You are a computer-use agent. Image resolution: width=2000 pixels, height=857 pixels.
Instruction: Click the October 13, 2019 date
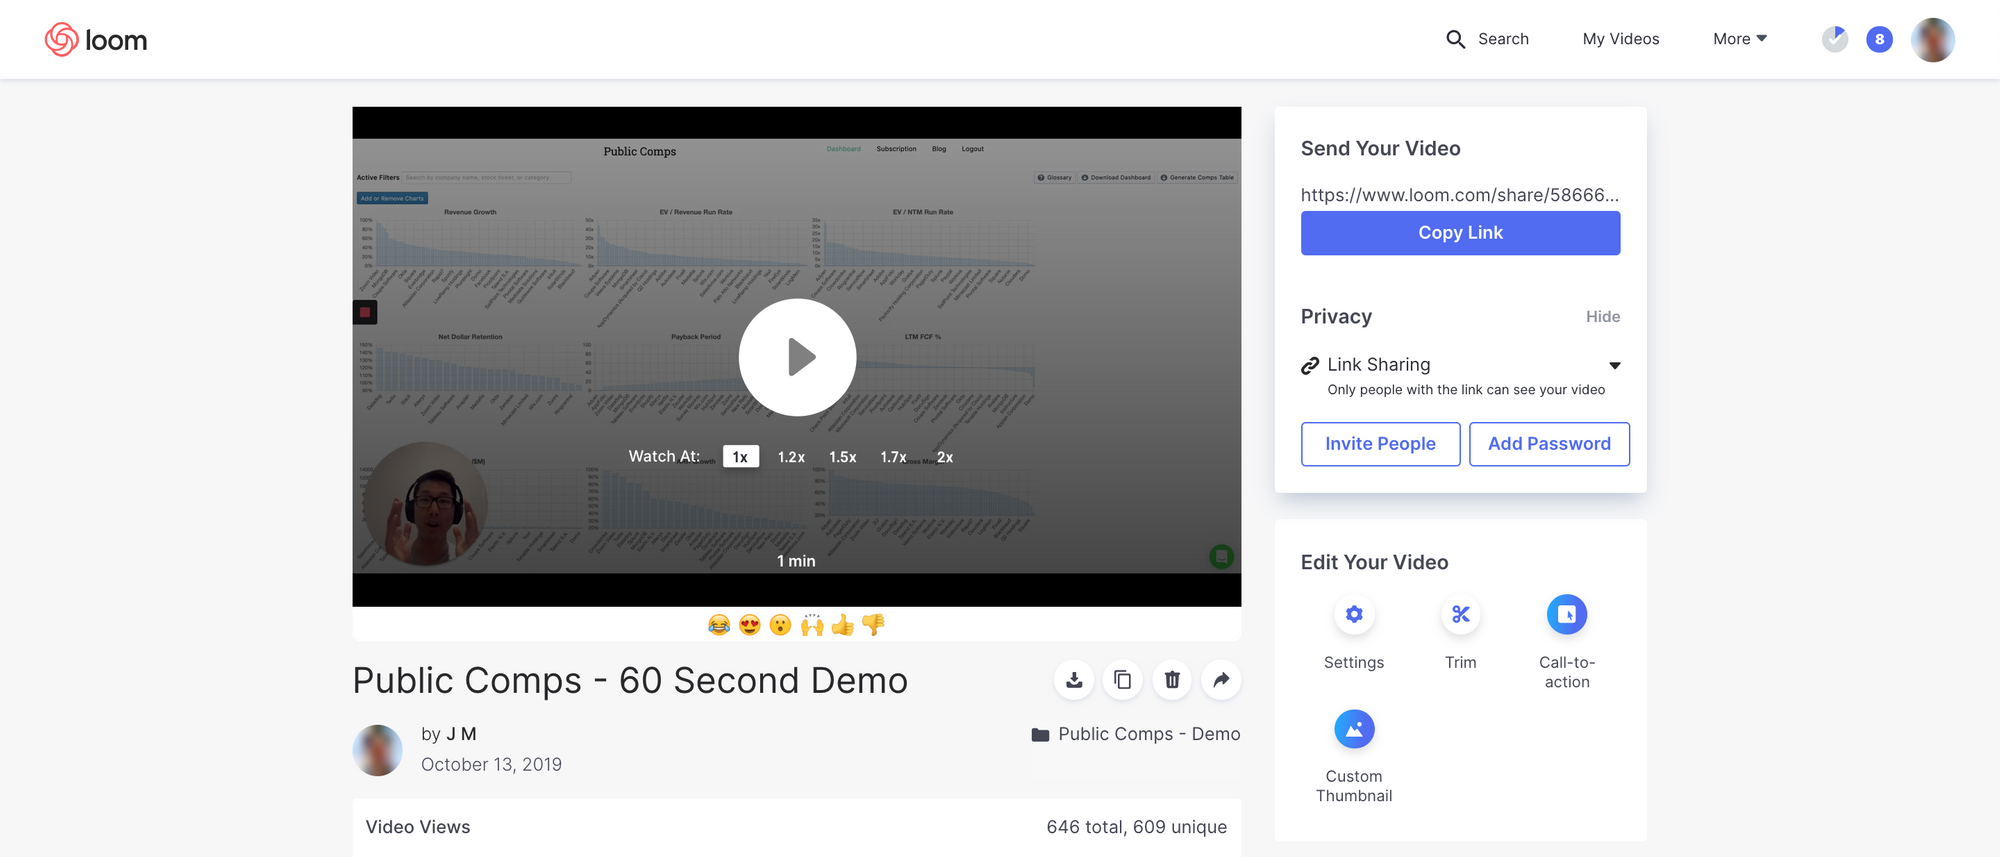pos(491,765)
